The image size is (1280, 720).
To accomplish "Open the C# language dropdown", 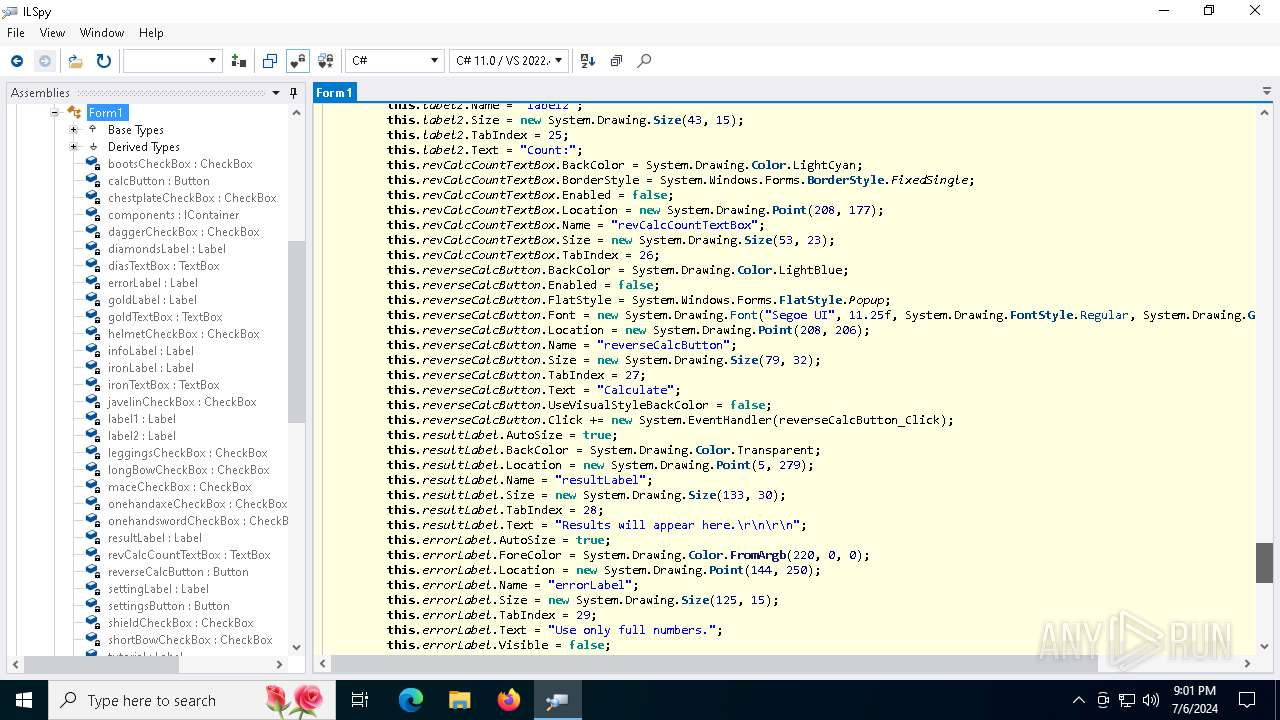I will tap(395, 61).
